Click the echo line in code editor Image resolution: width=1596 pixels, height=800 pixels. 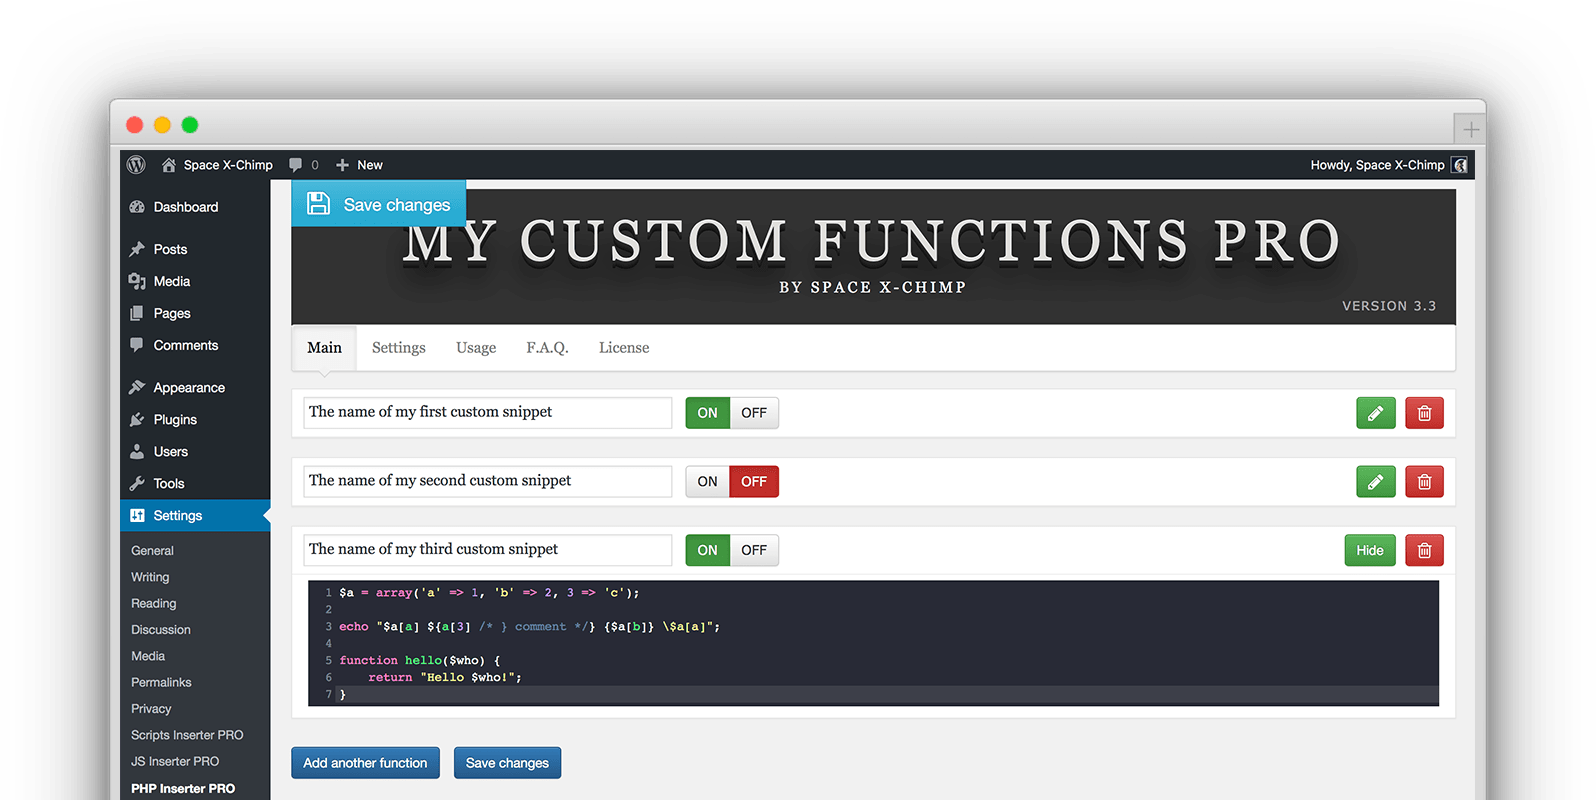(x=529, y=627)
